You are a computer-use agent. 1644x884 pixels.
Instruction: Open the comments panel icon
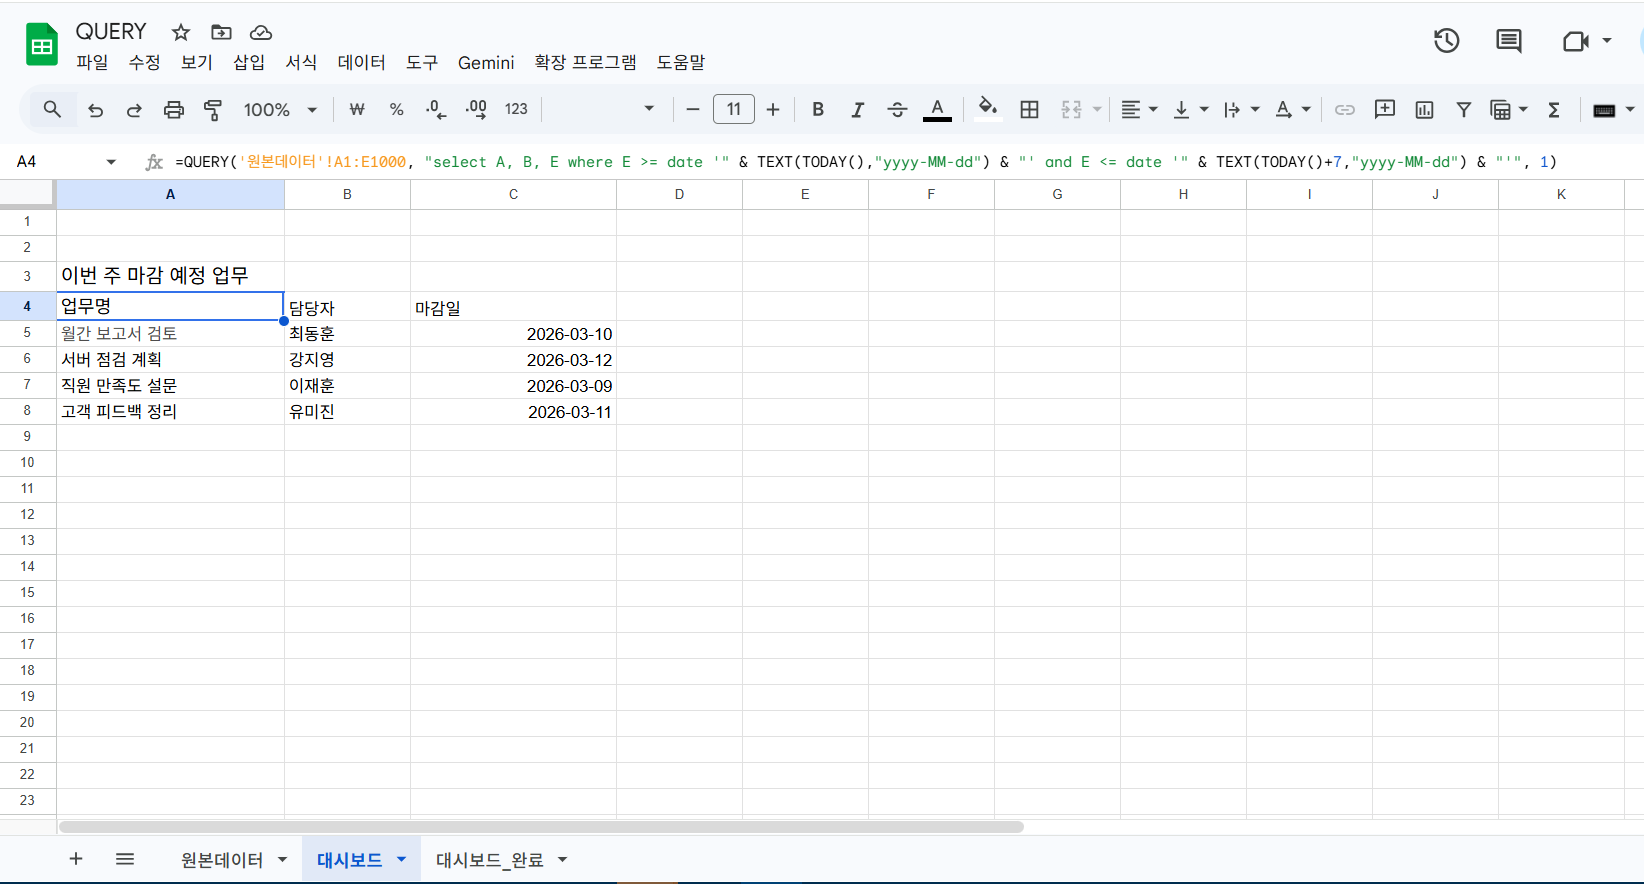[x=1508, y=41]
